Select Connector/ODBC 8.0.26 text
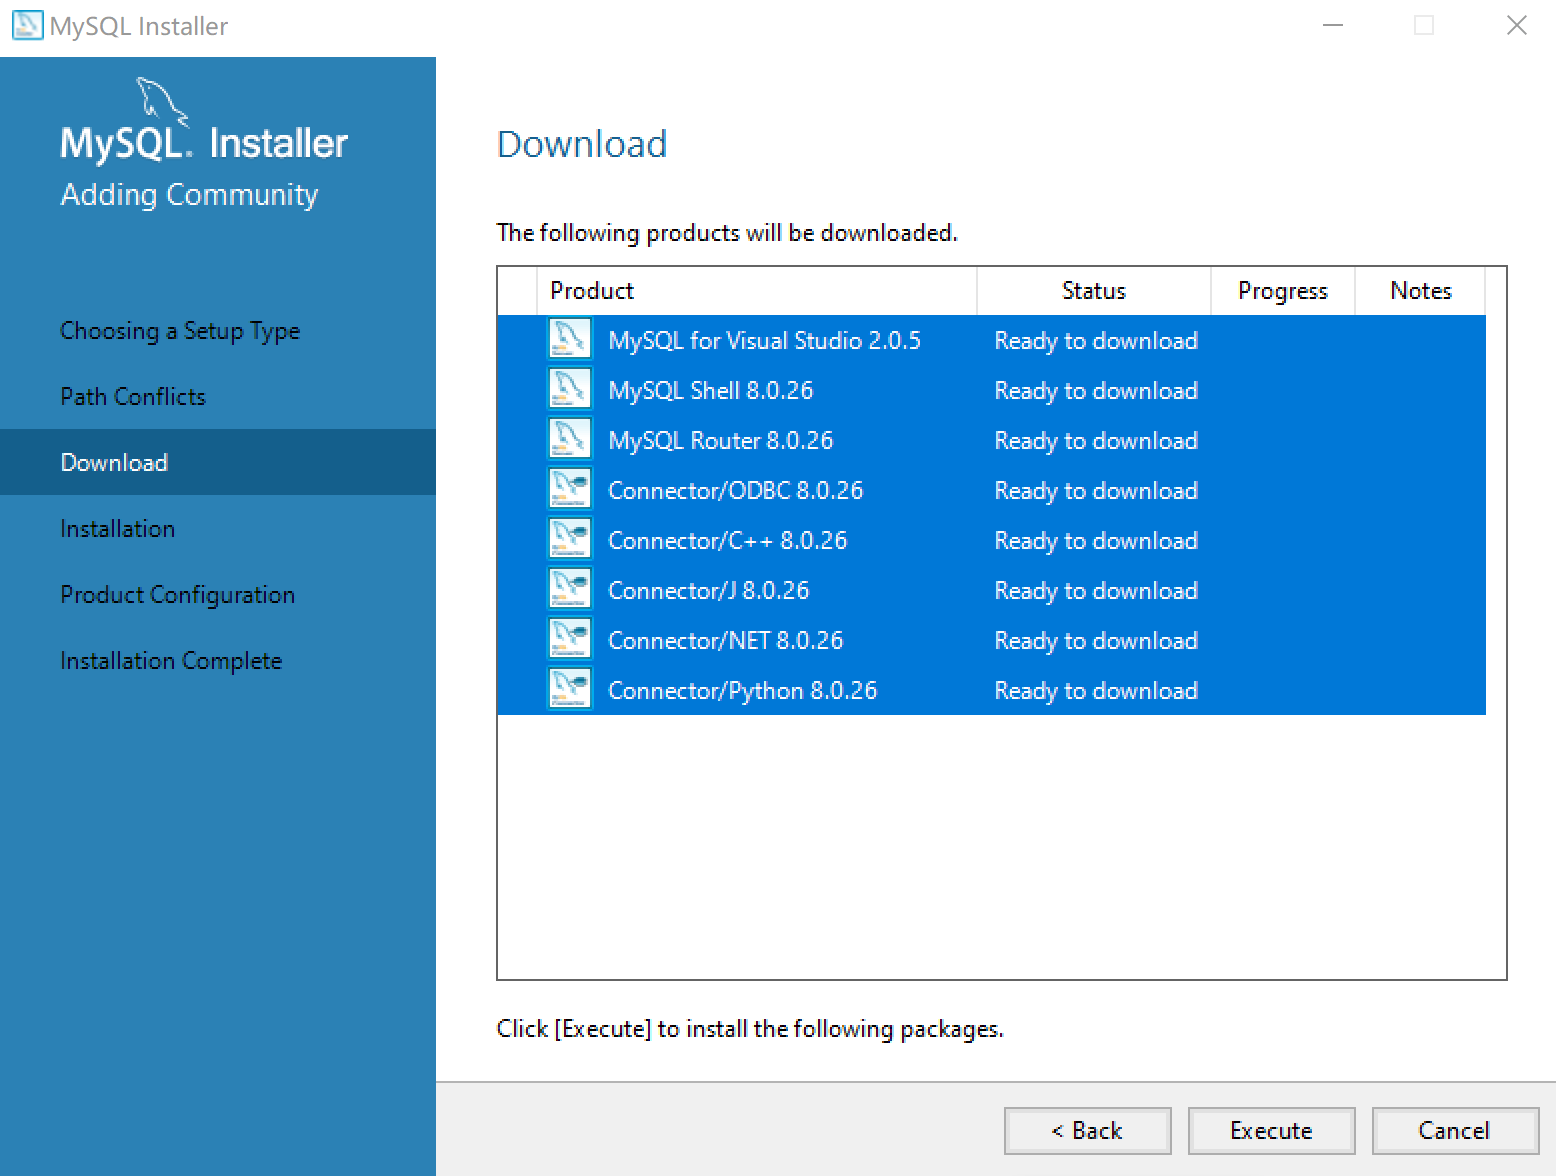This screenshot has height=1176, width=1556. [736, 491]
